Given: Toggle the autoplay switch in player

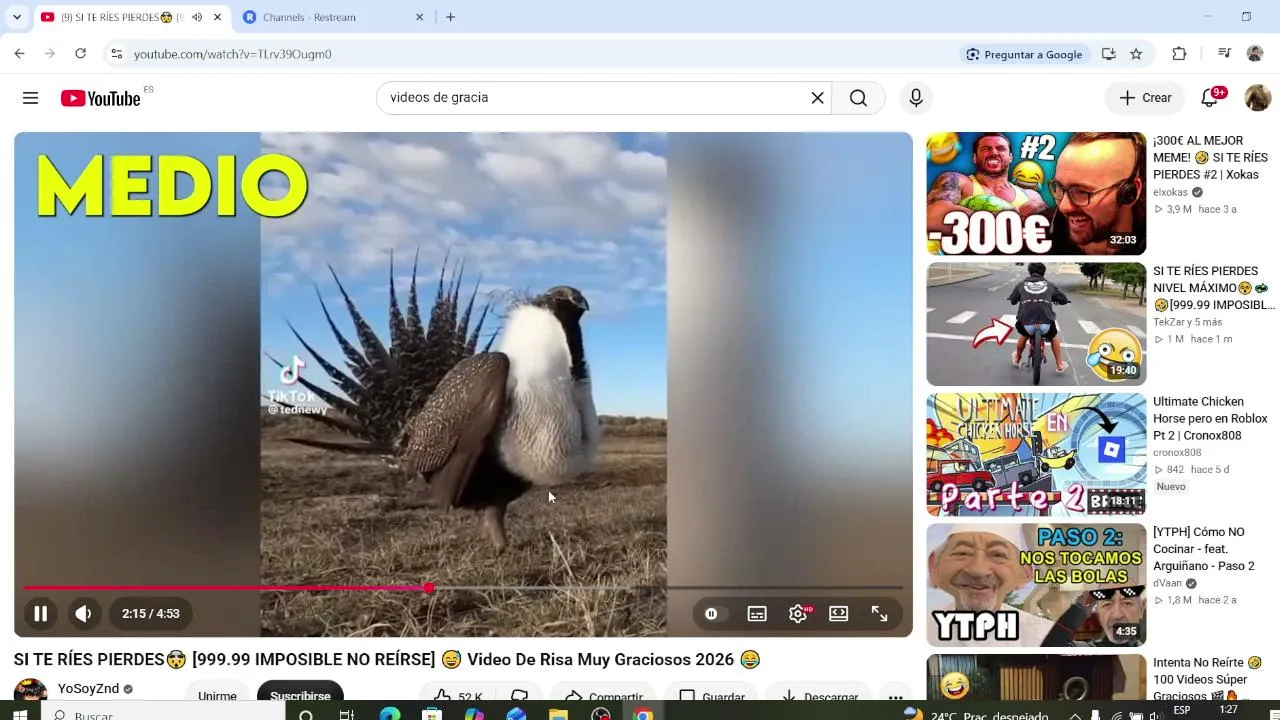Looking at the screenshot, I should coord(711,614).
